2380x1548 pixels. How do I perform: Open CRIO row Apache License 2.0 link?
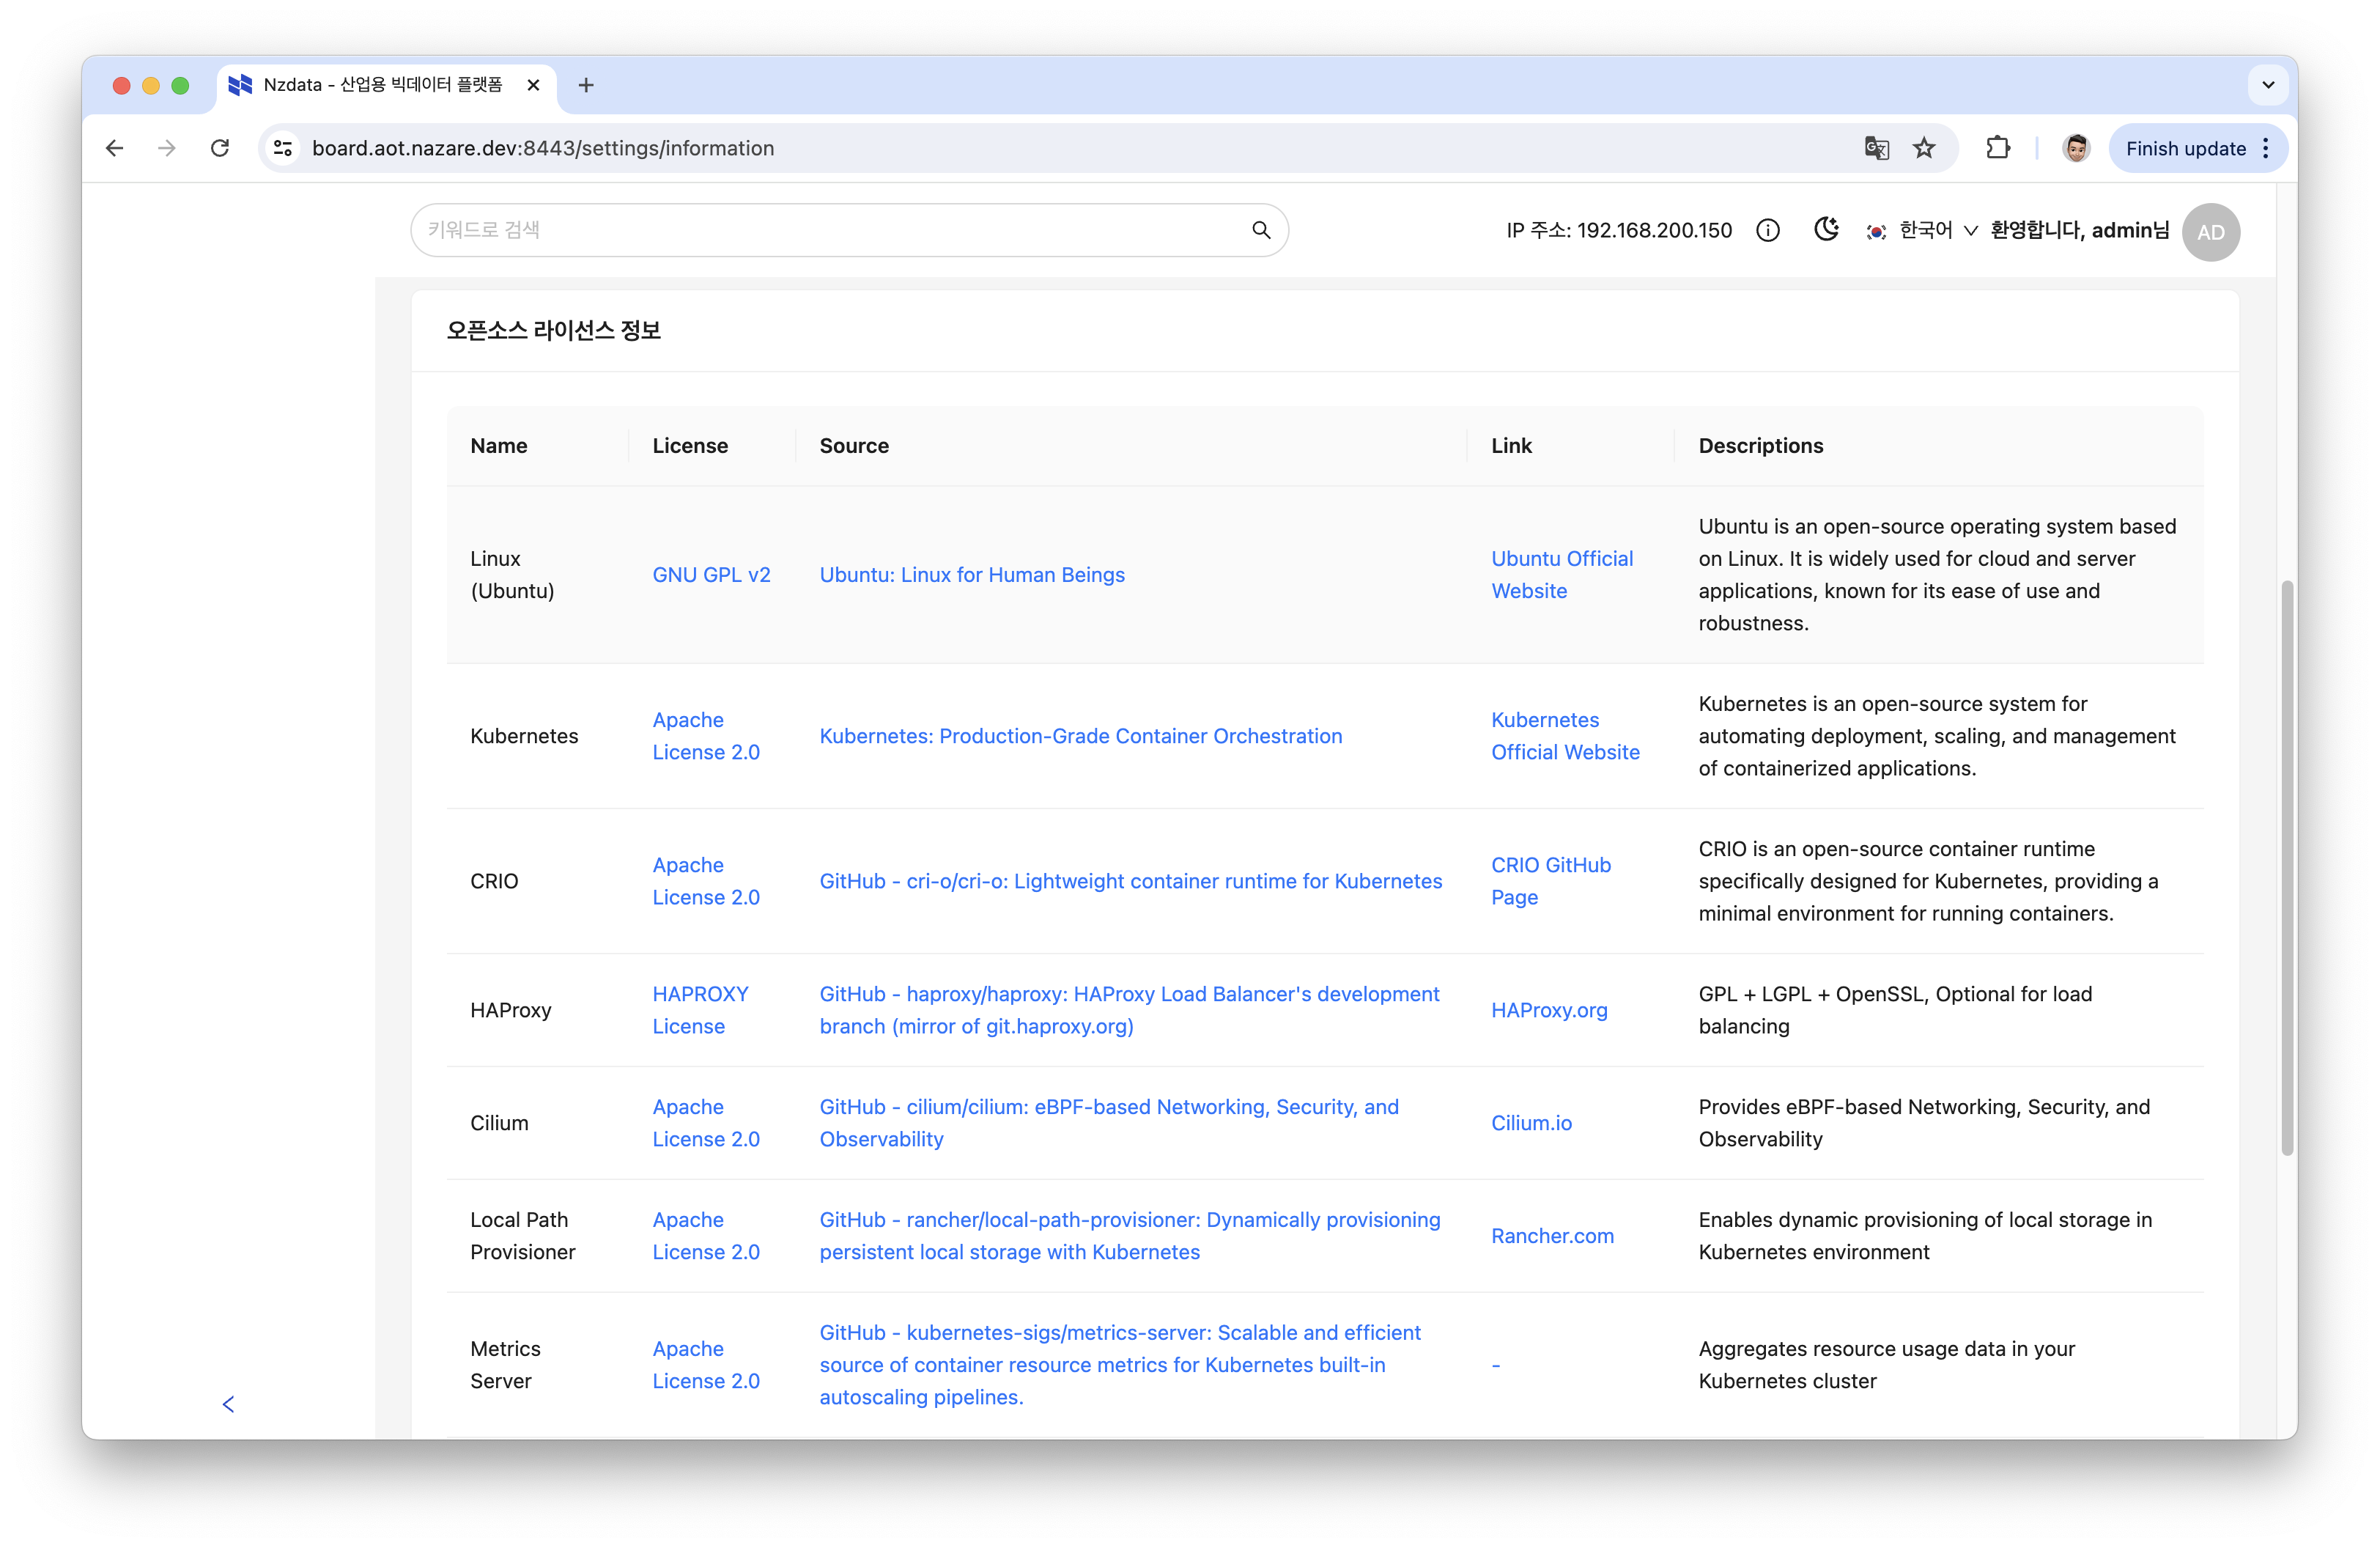(706, 881)
